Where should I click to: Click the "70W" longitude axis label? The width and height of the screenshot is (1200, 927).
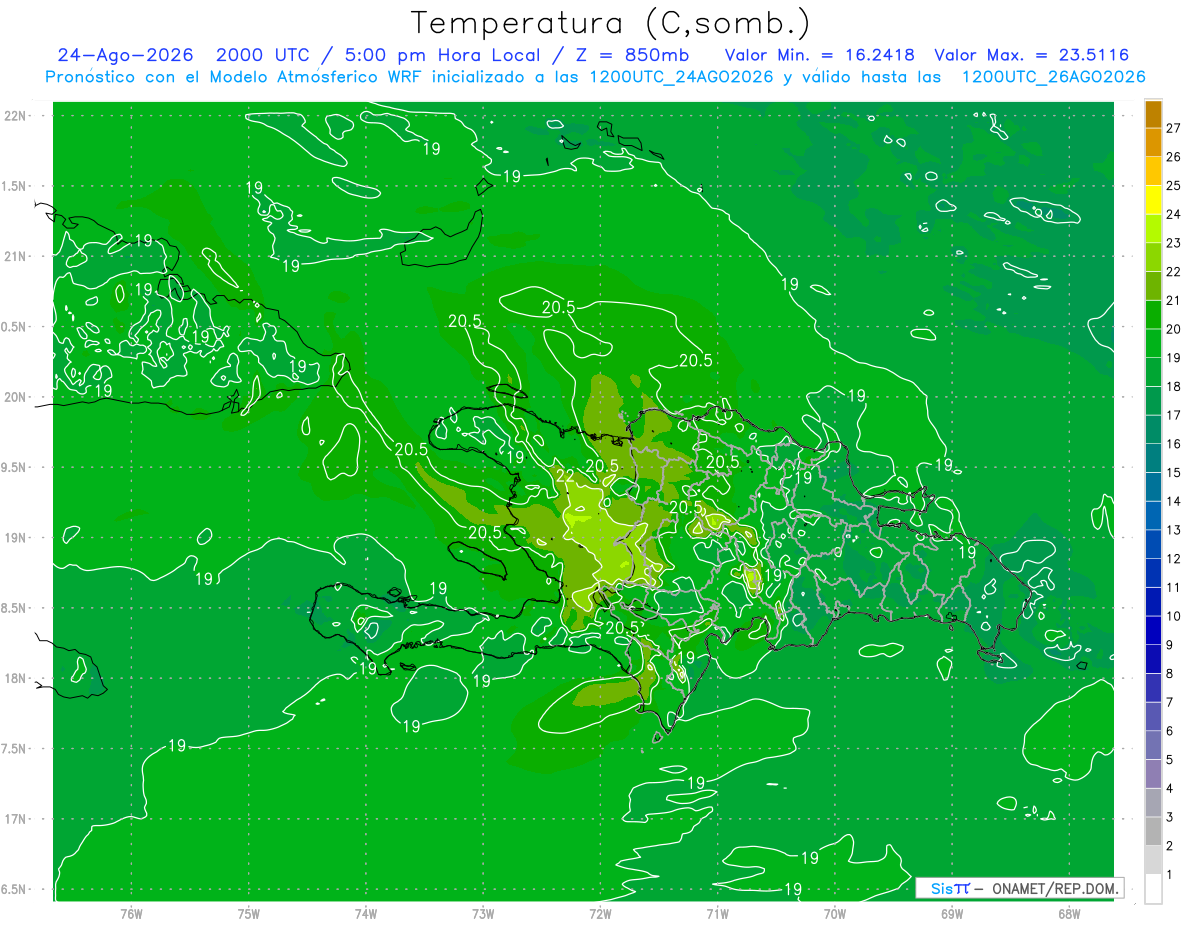click(x=835, y=913)
